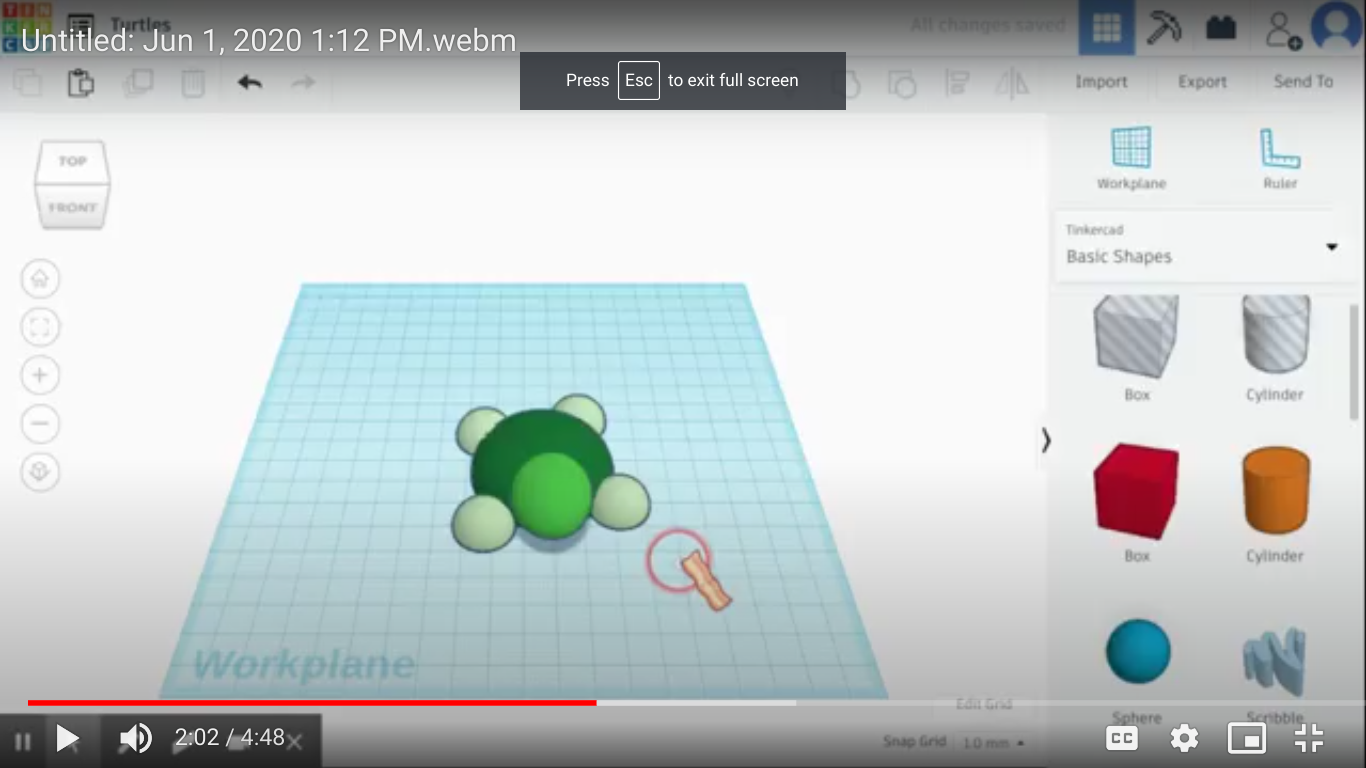The image size is (1366, 768).
Task: Click the recorder pause icon
Action: (x=22, y=741)
